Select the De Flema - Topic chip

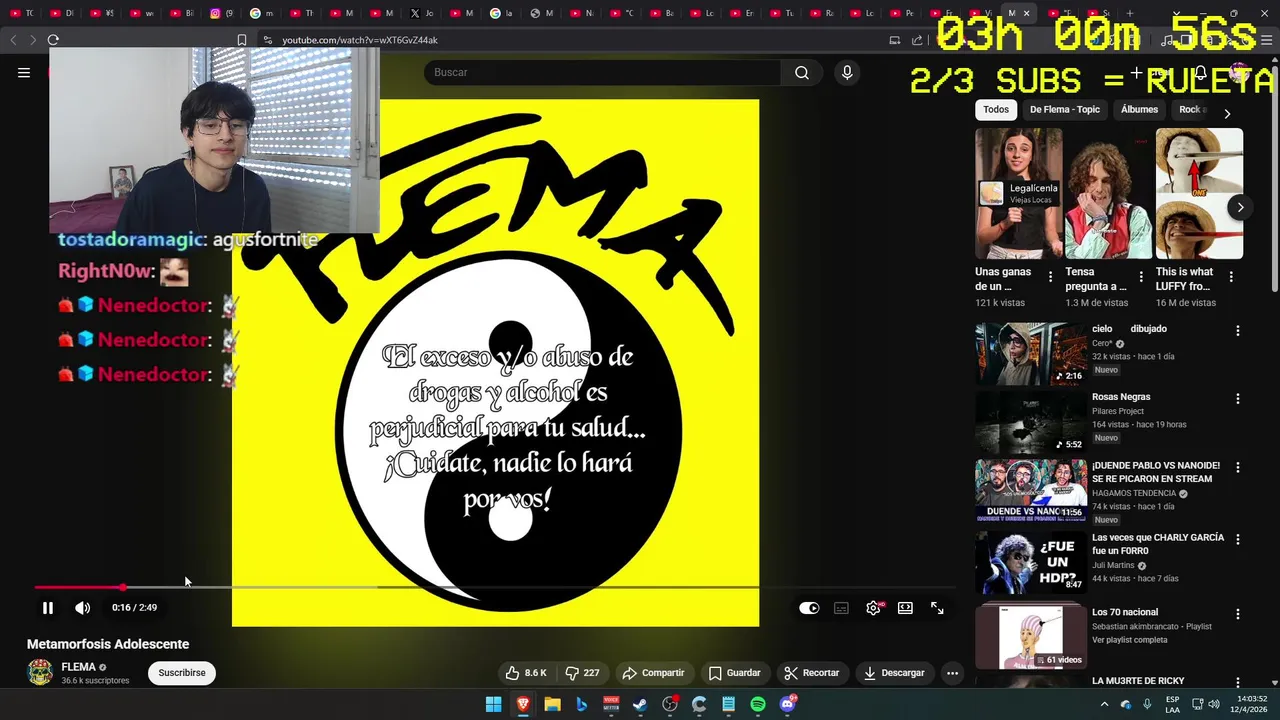tap(1065, 110)
